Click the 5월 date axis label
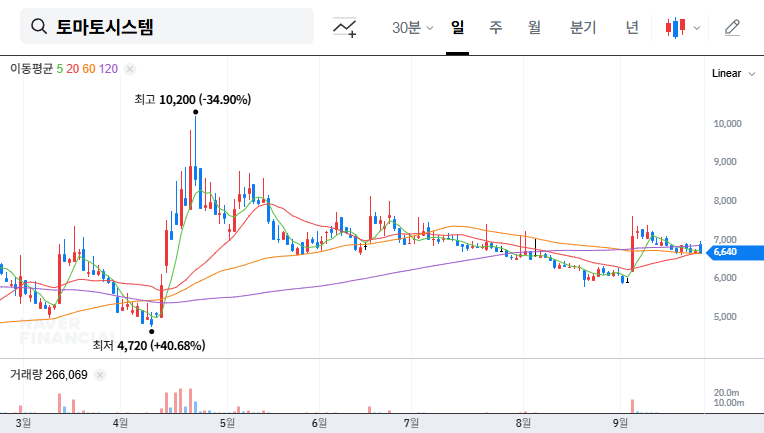The width and height of the screenshot is (764, 433). (x=227, y=423)
